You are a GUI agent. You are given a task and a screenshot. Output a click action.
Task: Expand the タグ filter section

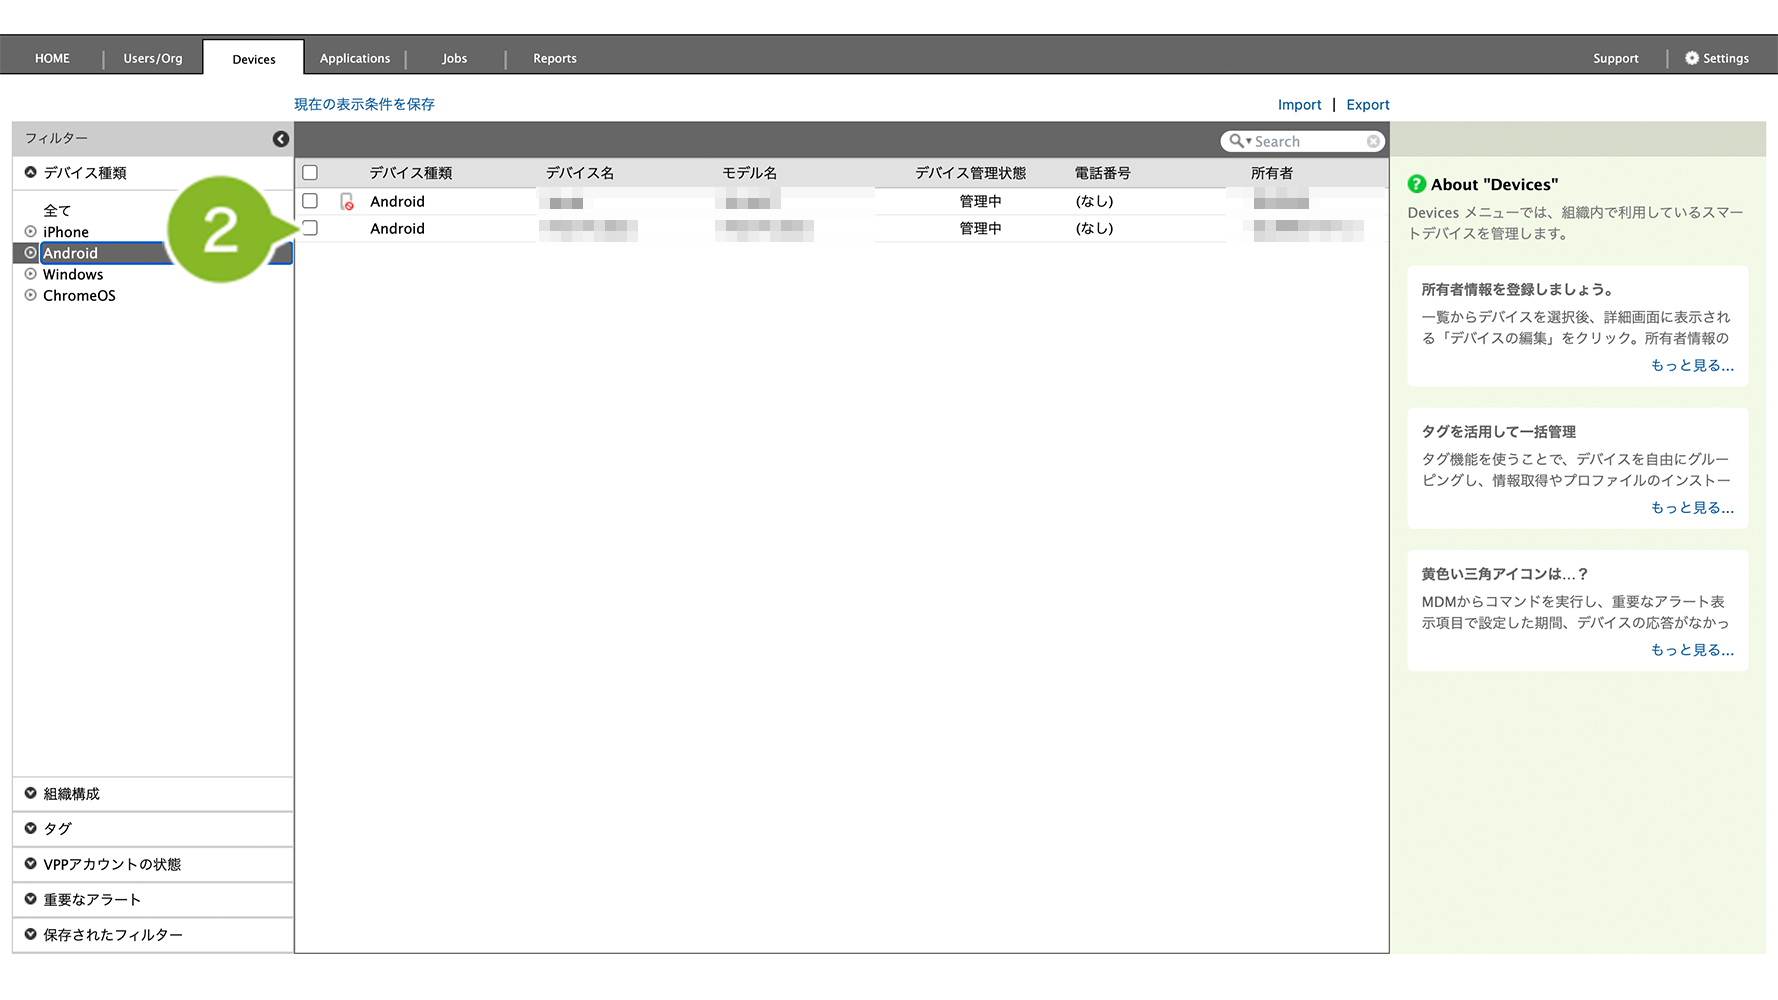pos(57,829)
